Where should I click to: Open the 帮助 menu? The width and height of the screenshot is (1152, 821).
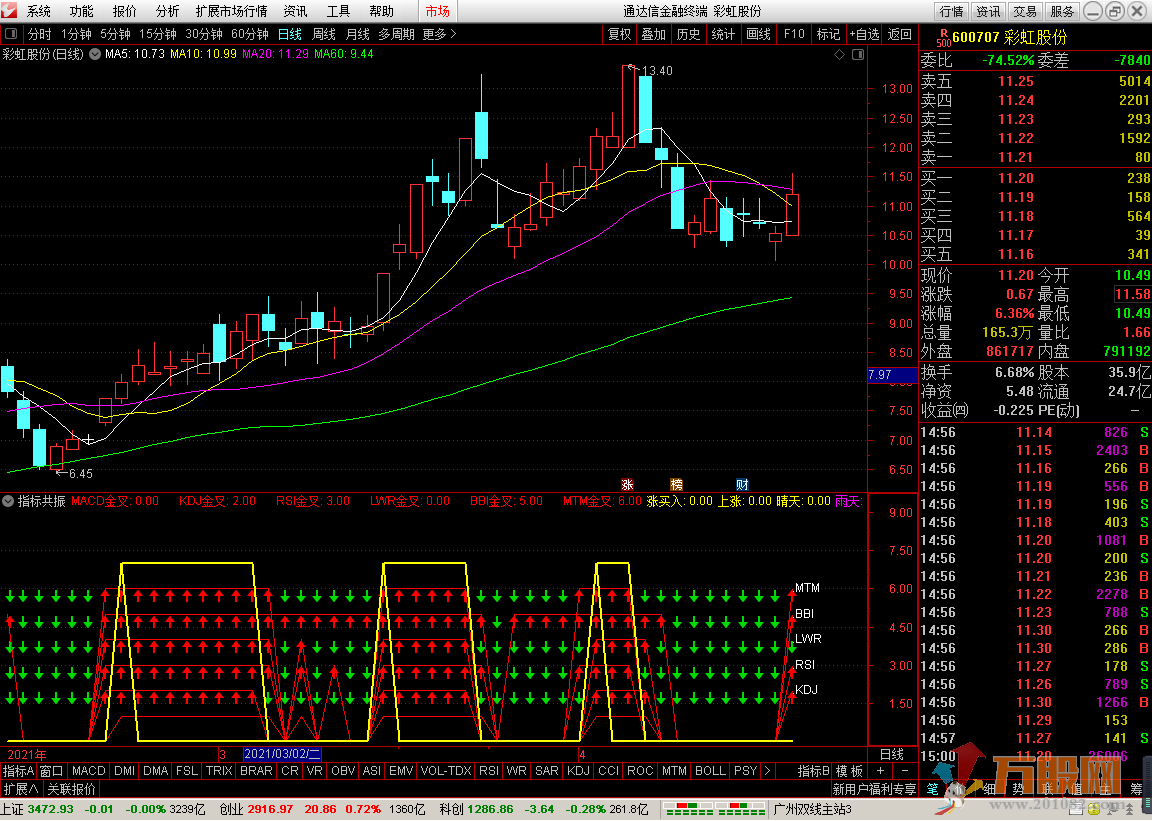coord(381,11)
